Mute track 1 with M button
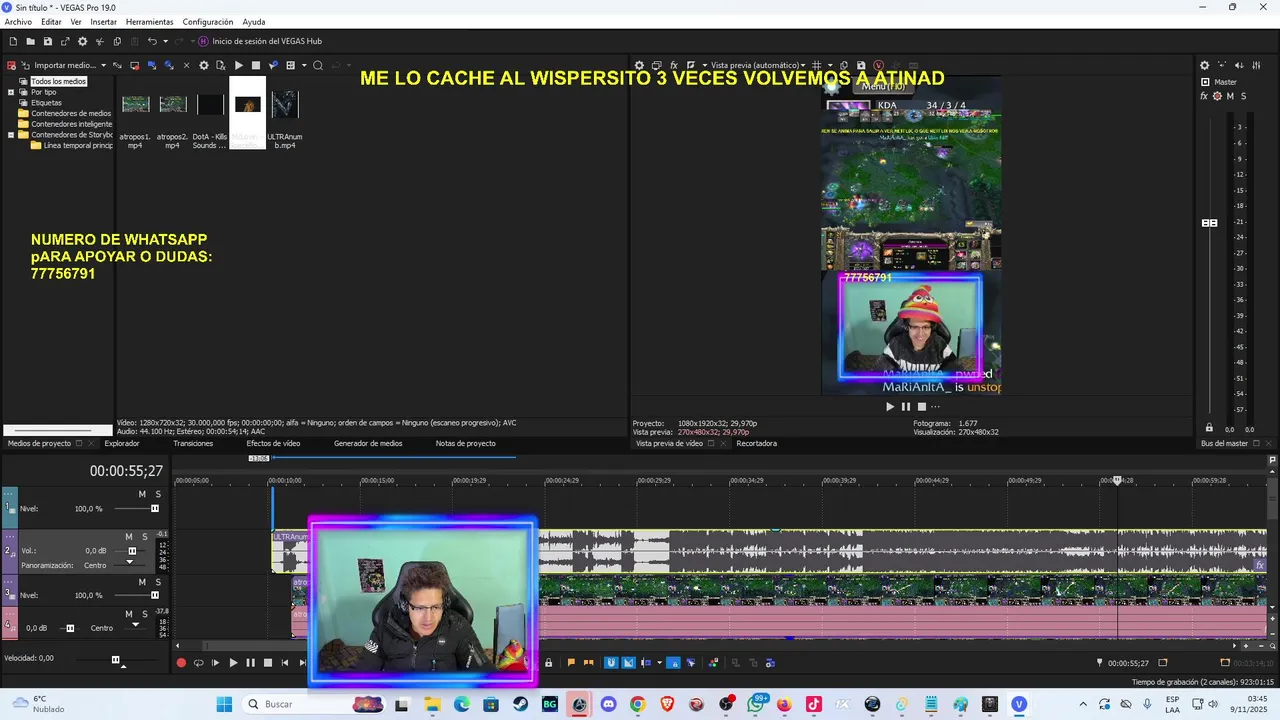Viewport: 1280px width, 720px height. pyautogui.click(x=142, y=494)
